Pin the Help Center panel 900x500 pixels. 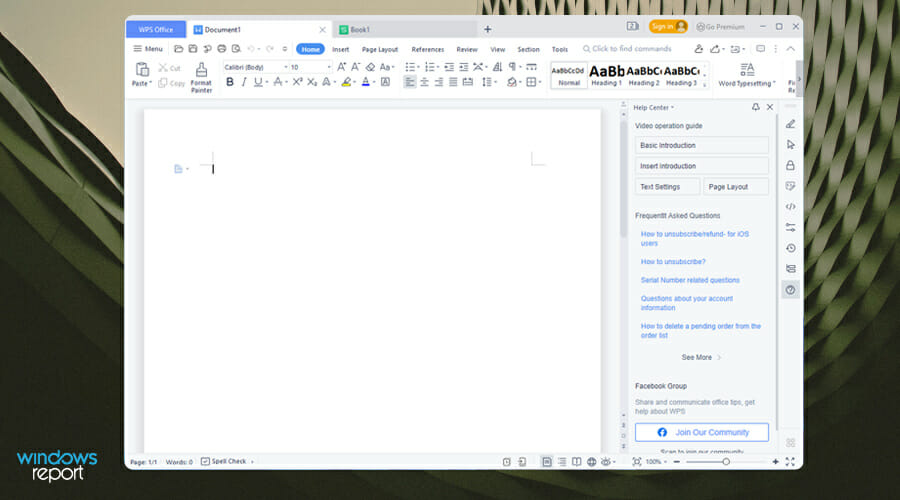tap(755, 107)
